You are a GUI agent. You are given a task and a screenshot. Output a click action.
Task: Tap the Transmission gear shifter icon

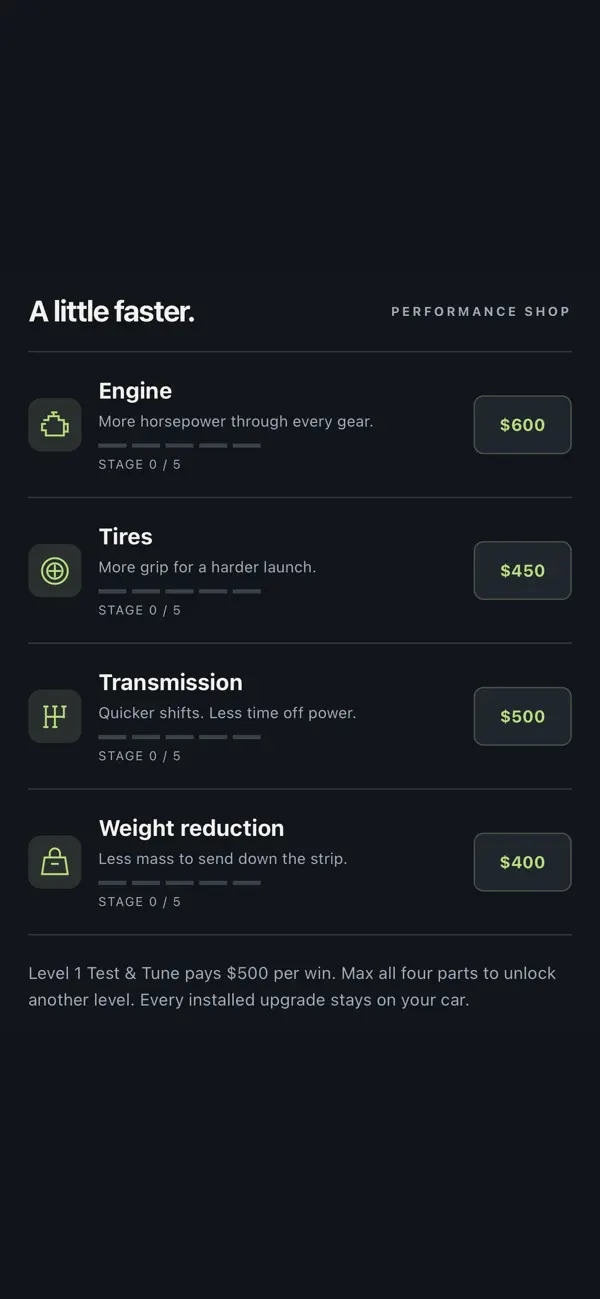click(55, 716)
